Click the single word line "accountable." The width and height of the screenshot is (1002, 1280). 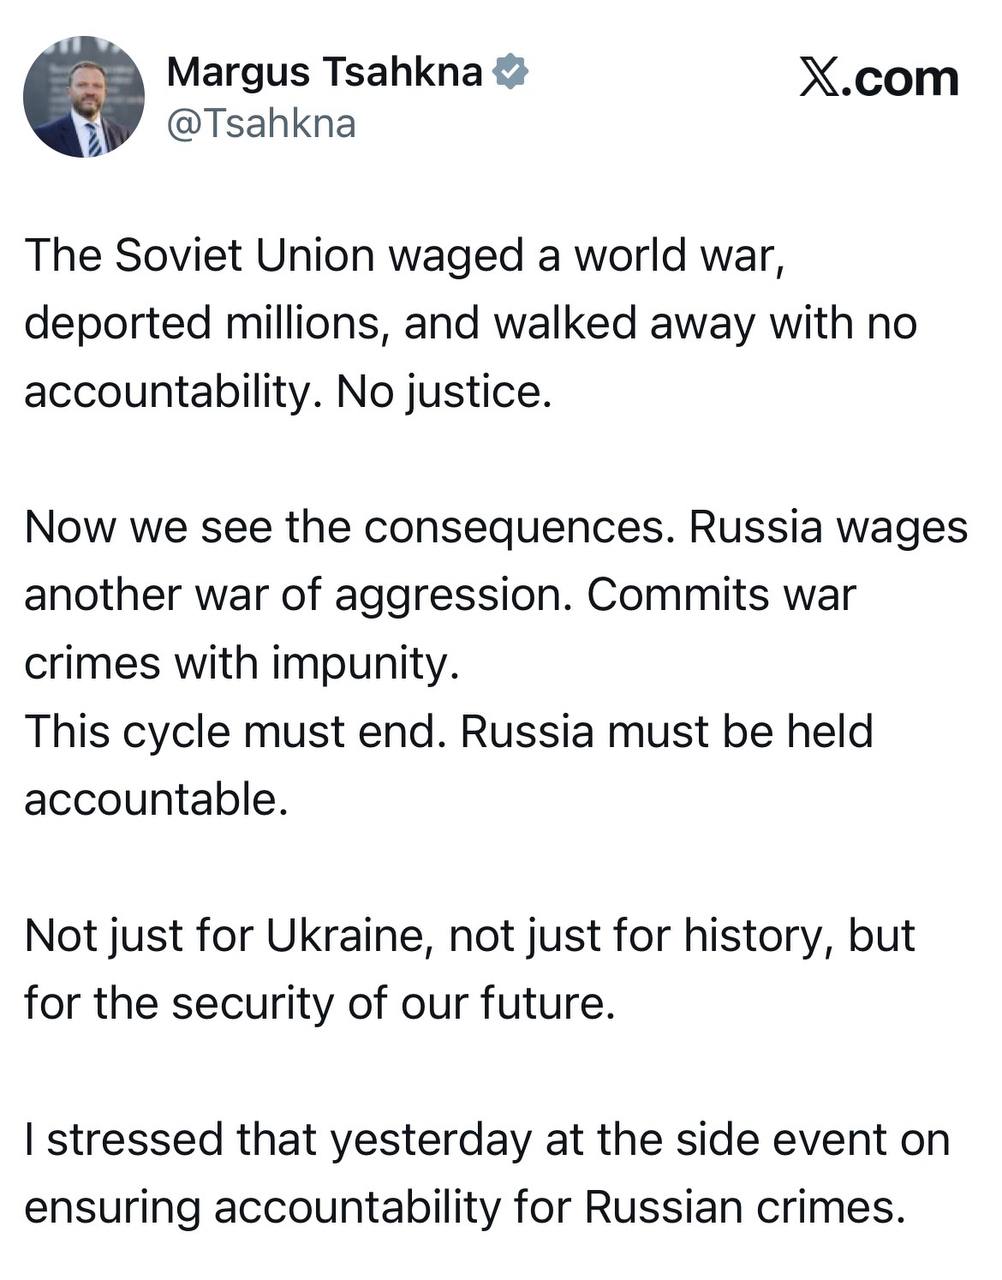[x=156, y=800]
